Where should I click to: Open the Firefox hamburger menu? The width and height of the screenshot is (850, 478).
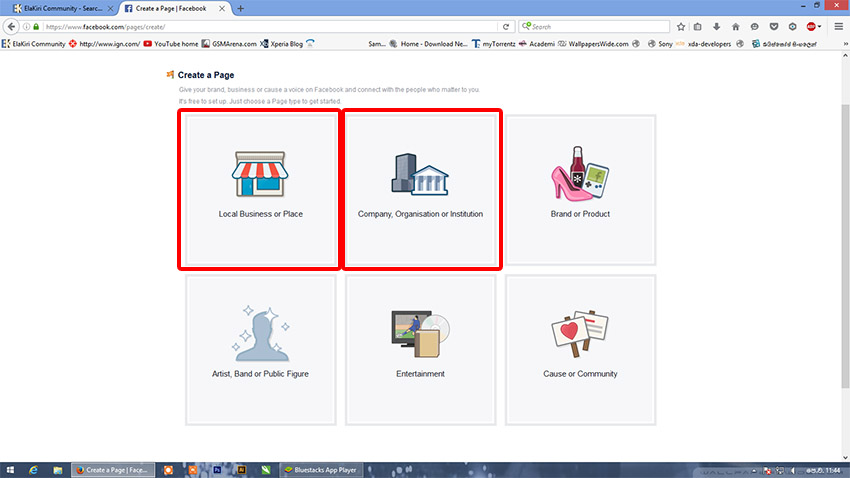pos(839,27)
